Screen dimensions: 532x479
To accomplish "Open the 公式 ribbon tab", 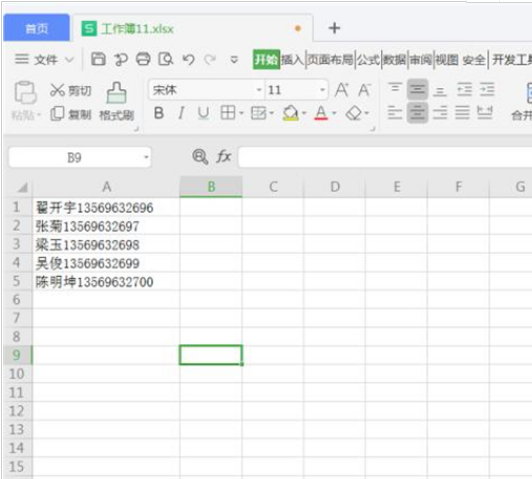I will pos(368,60).
